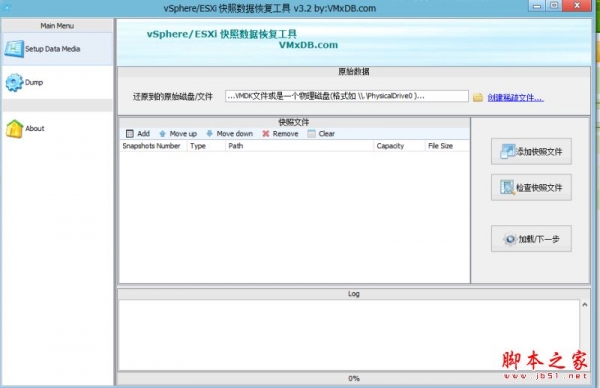This screenshot has height=388, width=600.
Task: Open the Setup Data Media page
Action: pyautogui.click(x=57, y=49)
